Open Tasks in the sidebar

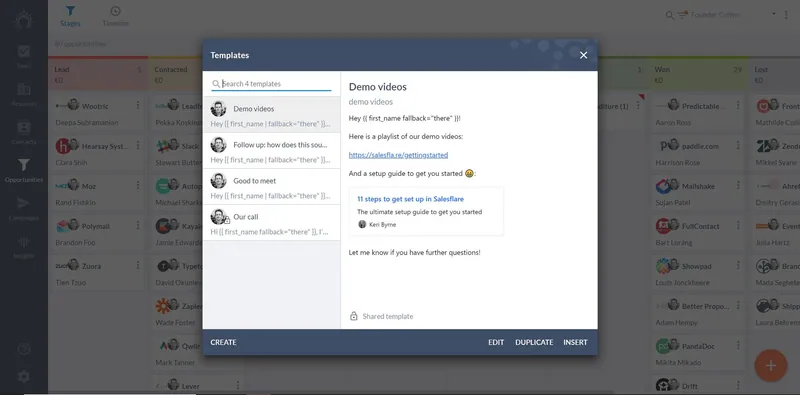[x=23, y=57]
